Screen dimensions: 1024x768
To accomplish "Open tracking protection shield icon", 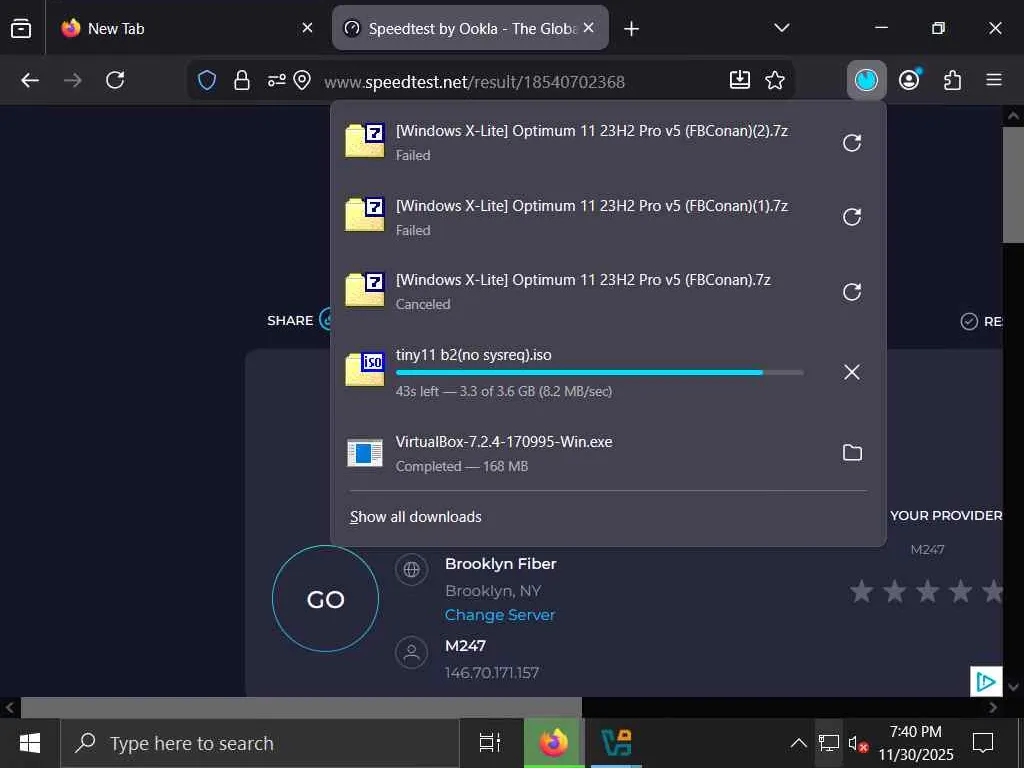I will coord(207,80).
